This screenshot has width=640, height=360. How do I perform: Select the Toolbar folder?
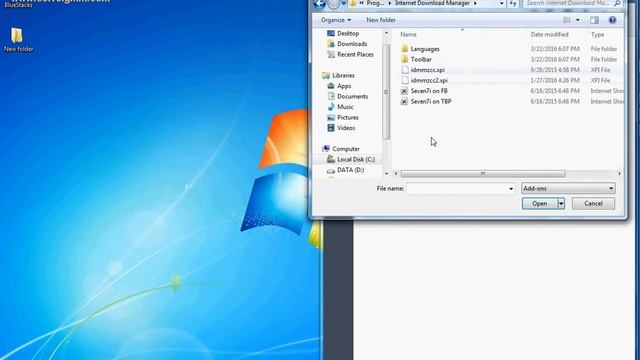coord(421,60)
